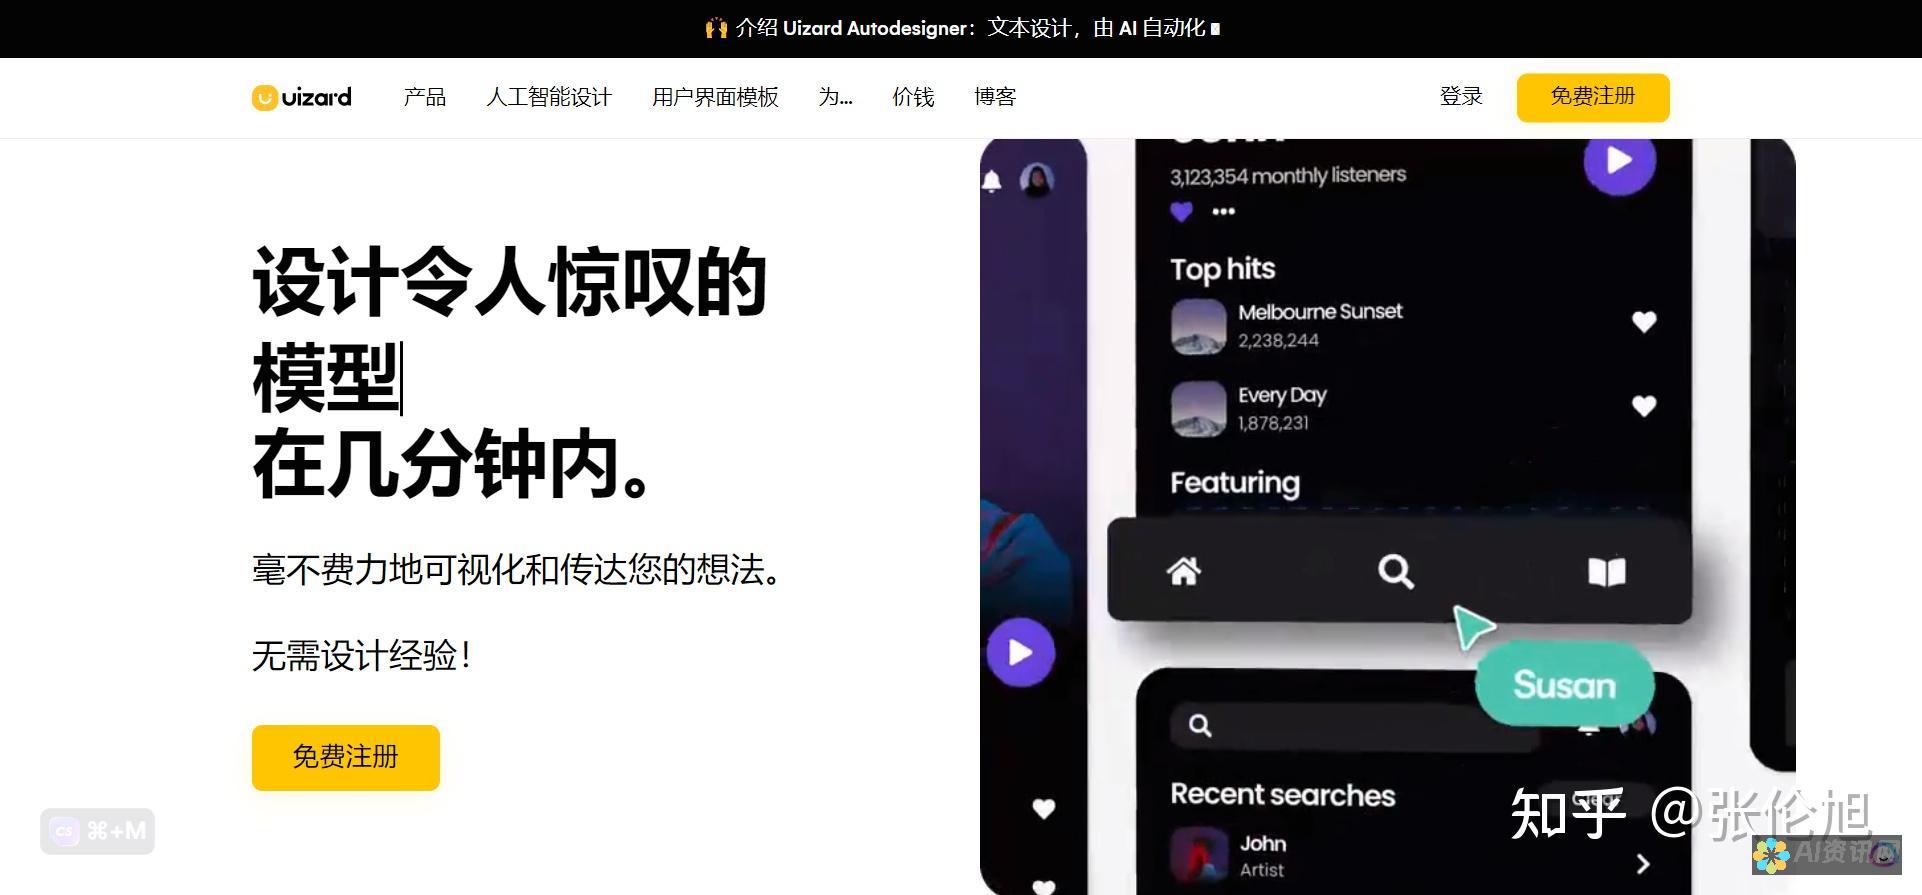This screenshot has width=1922, height=895.
Task: Open the truncated 为... menu item
Action: (x=835, y=97)
